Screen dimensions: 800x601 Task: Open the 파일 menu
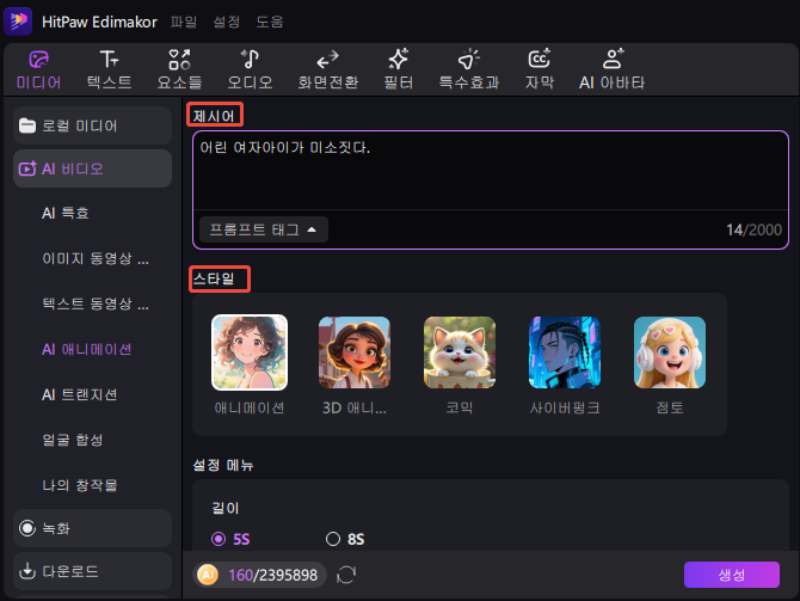pyautogui.click(x=184, y=21)
